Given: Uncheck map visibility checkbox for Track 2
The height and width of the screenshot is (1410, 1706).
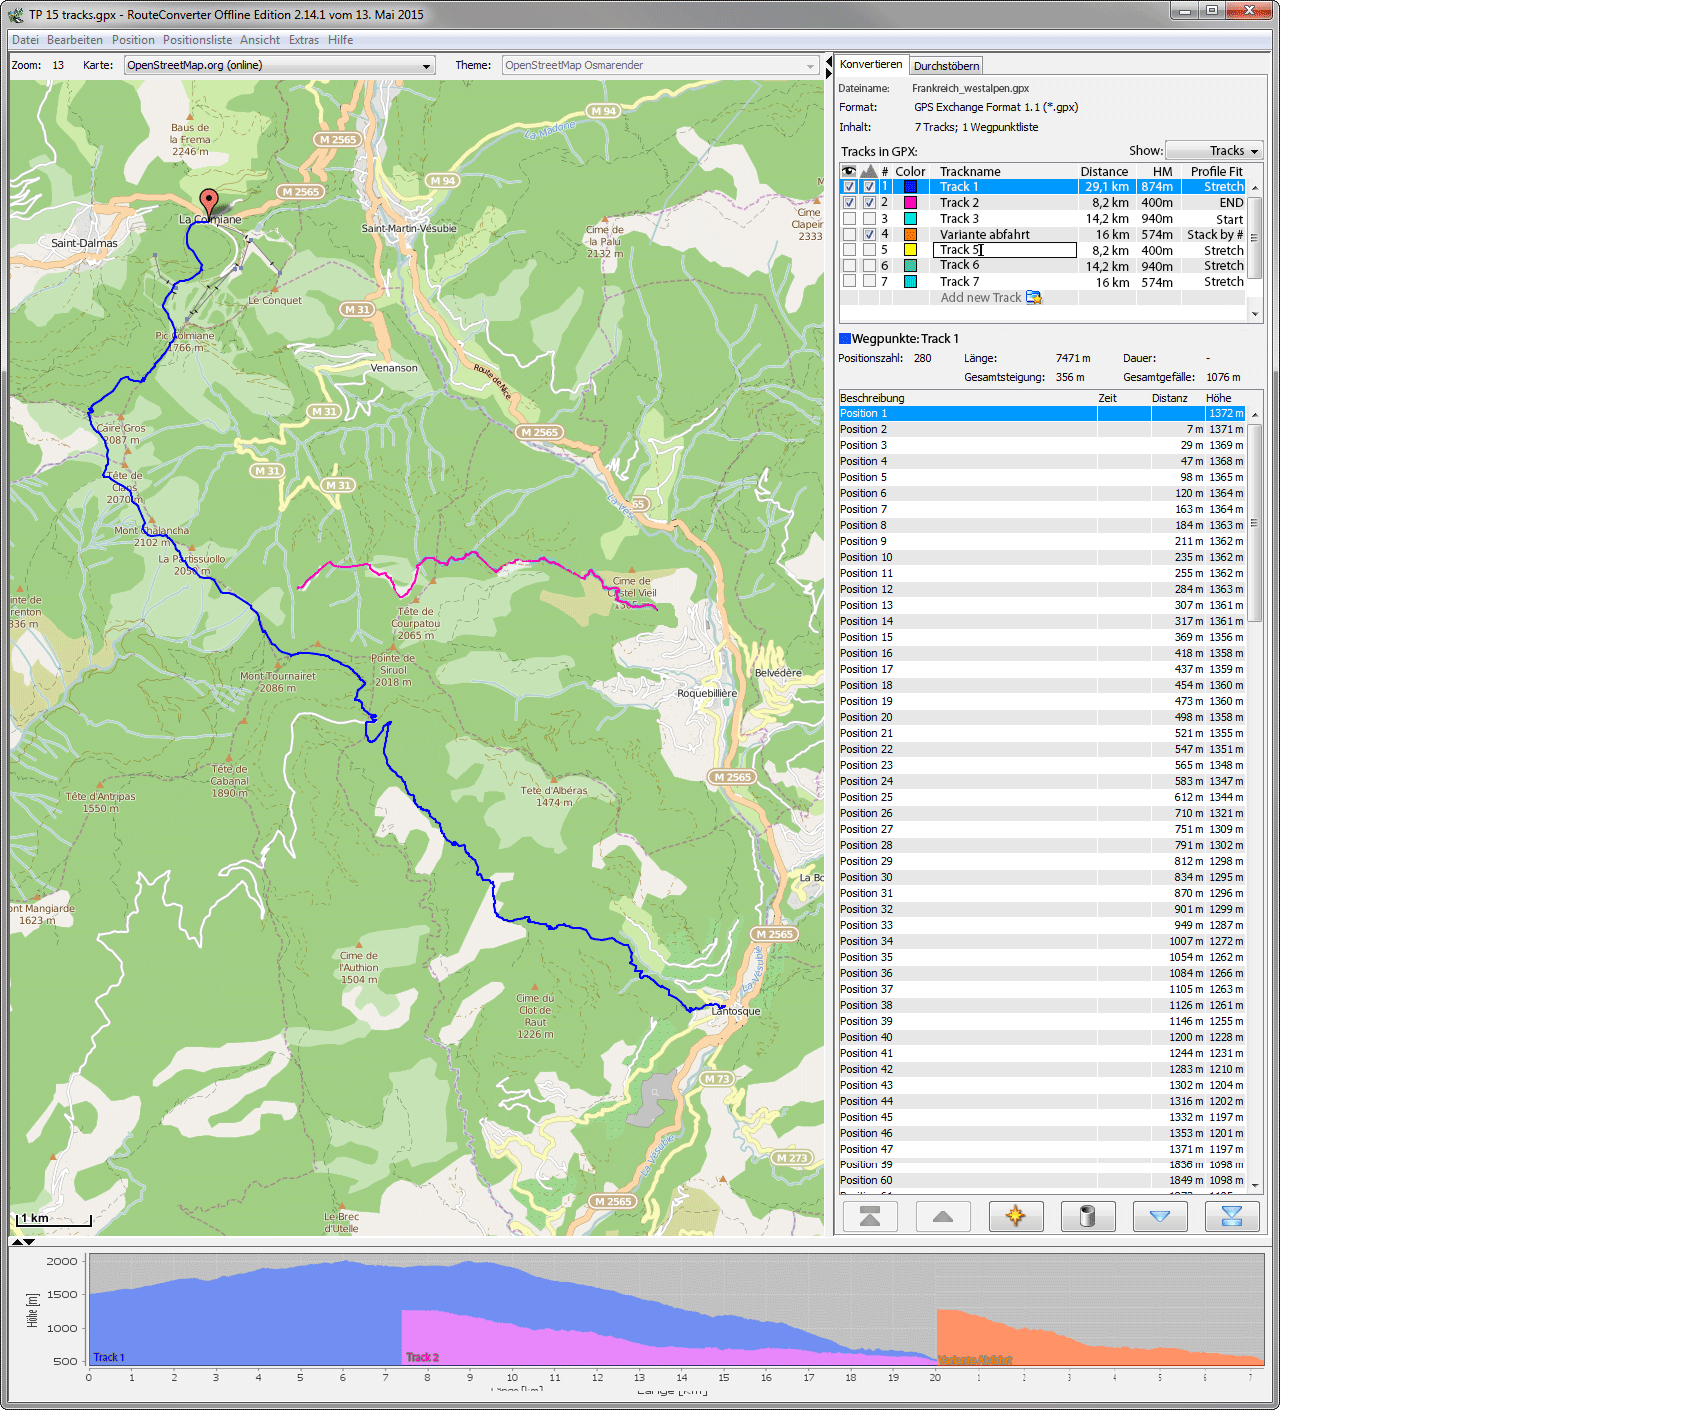Looking at the screenshot, I should (x=849, y=203).
